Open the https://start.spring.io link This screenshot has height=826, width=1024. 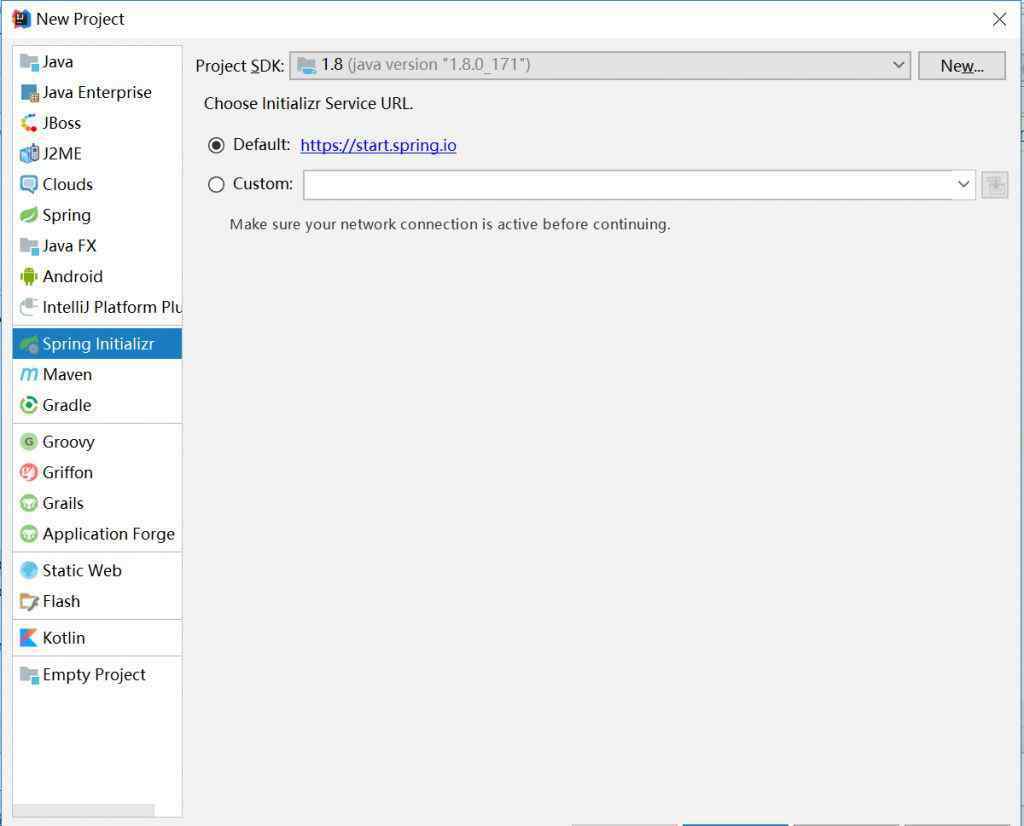(x=378, y=146)
